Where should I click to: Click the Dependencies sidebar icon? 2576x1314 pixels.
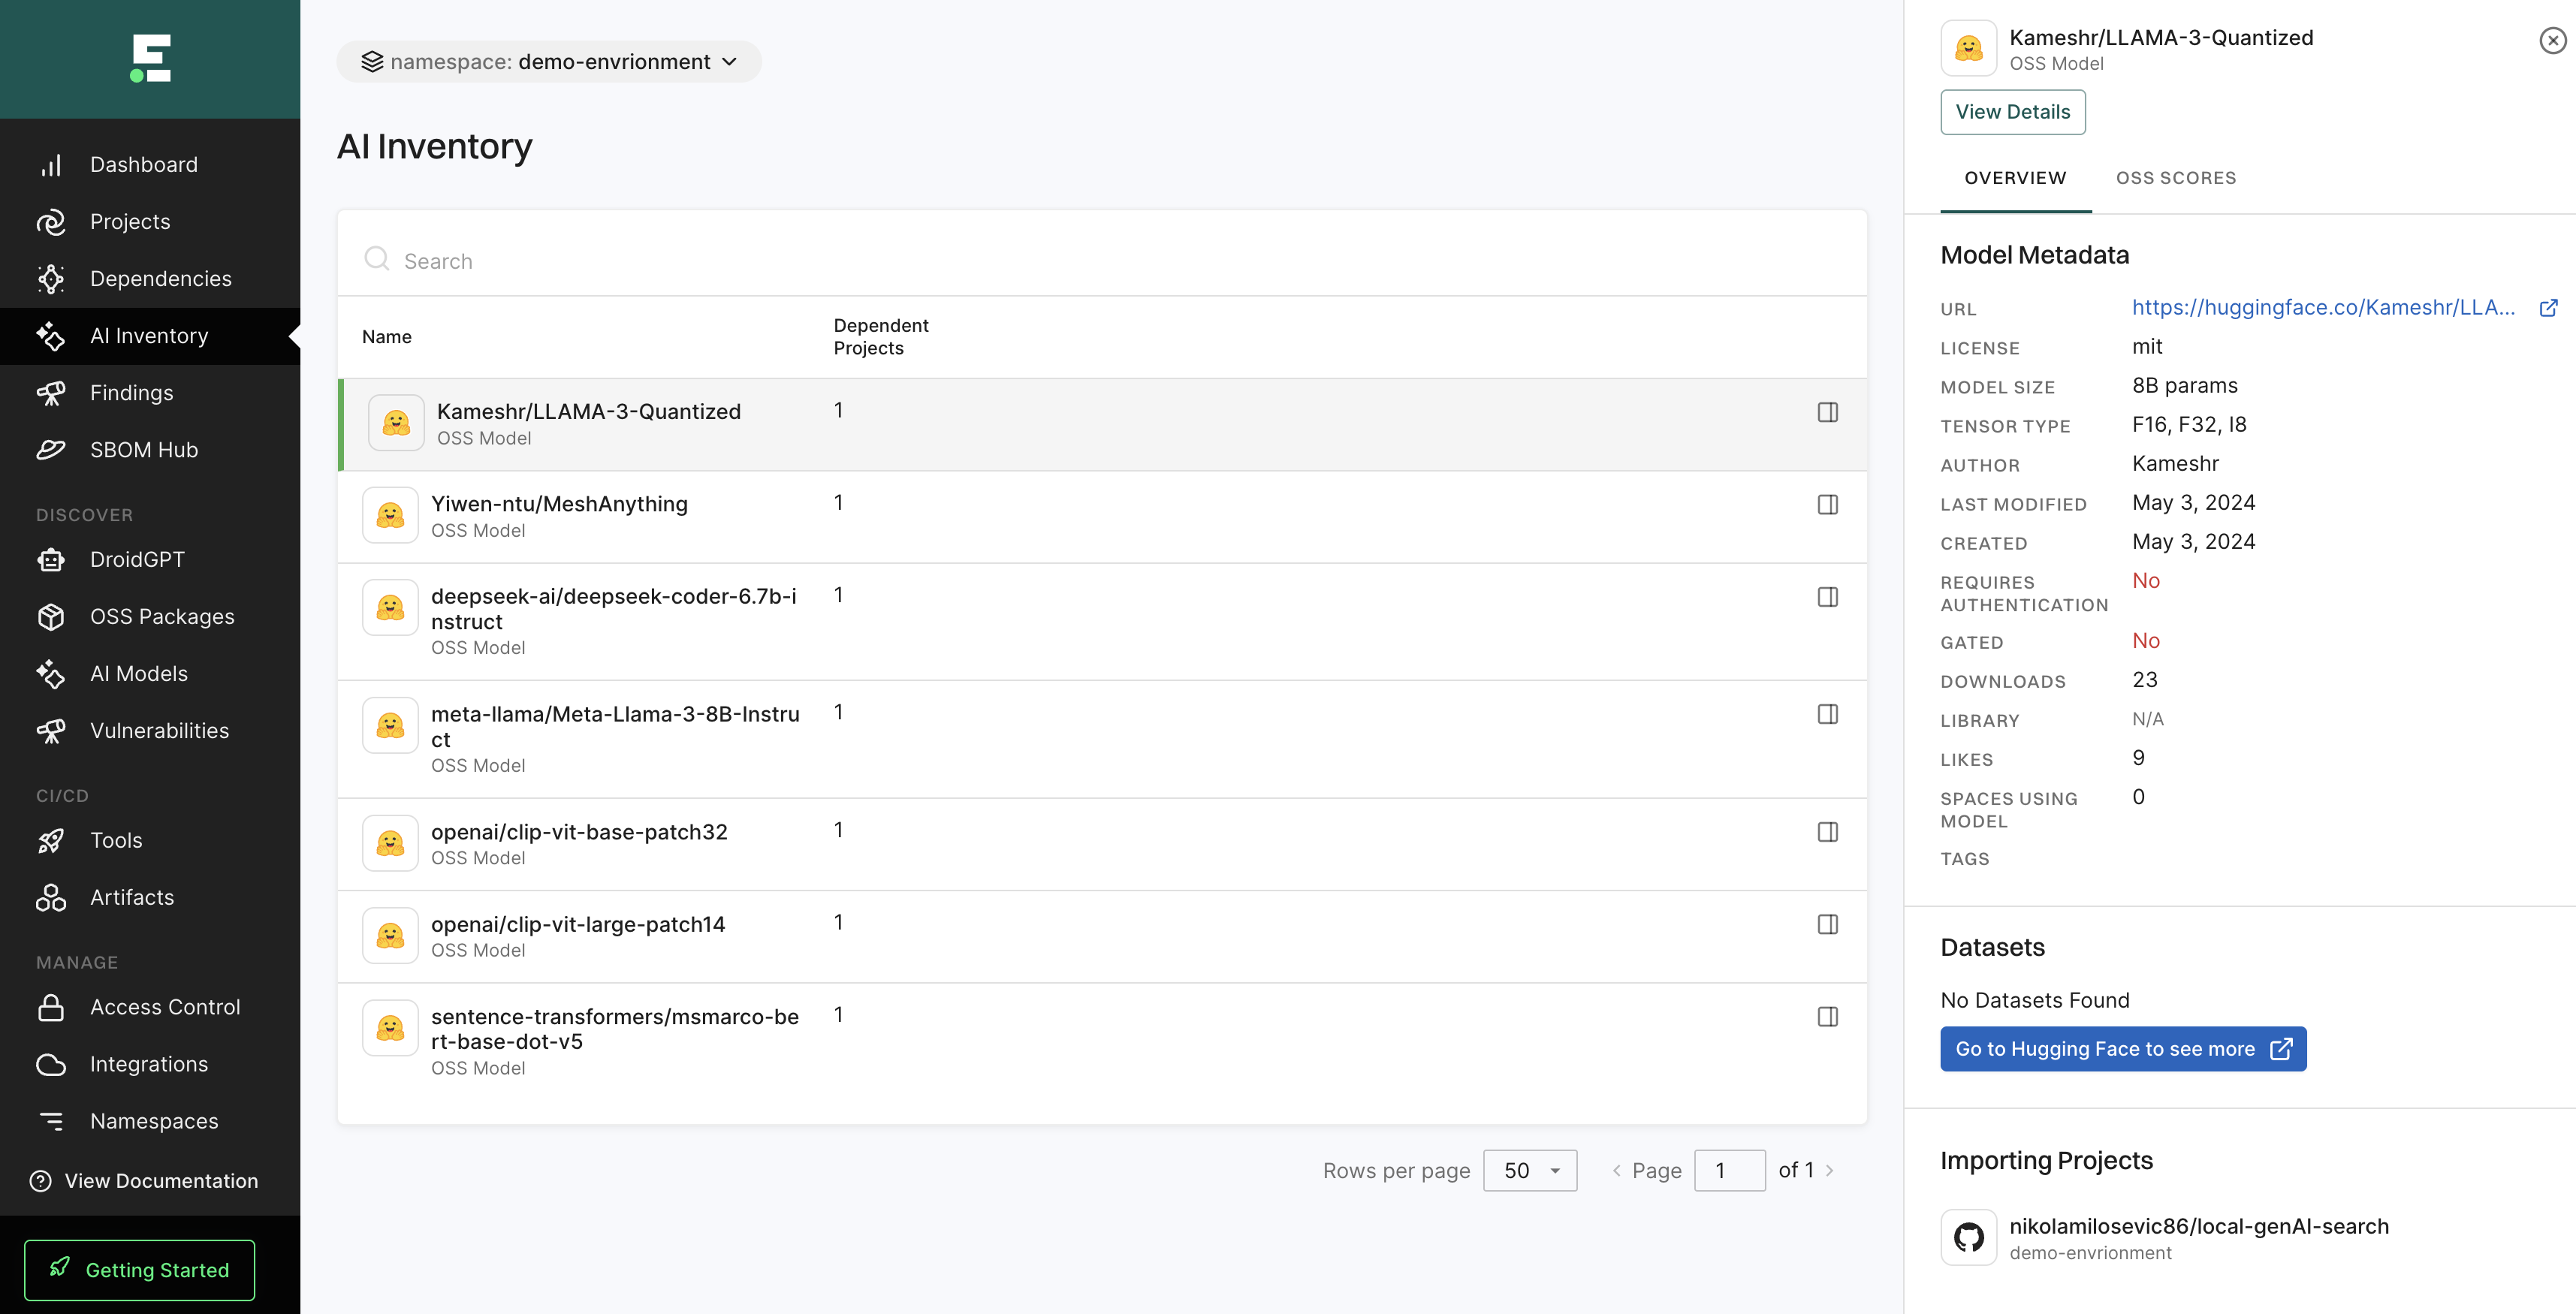click(x=51, y=279)
